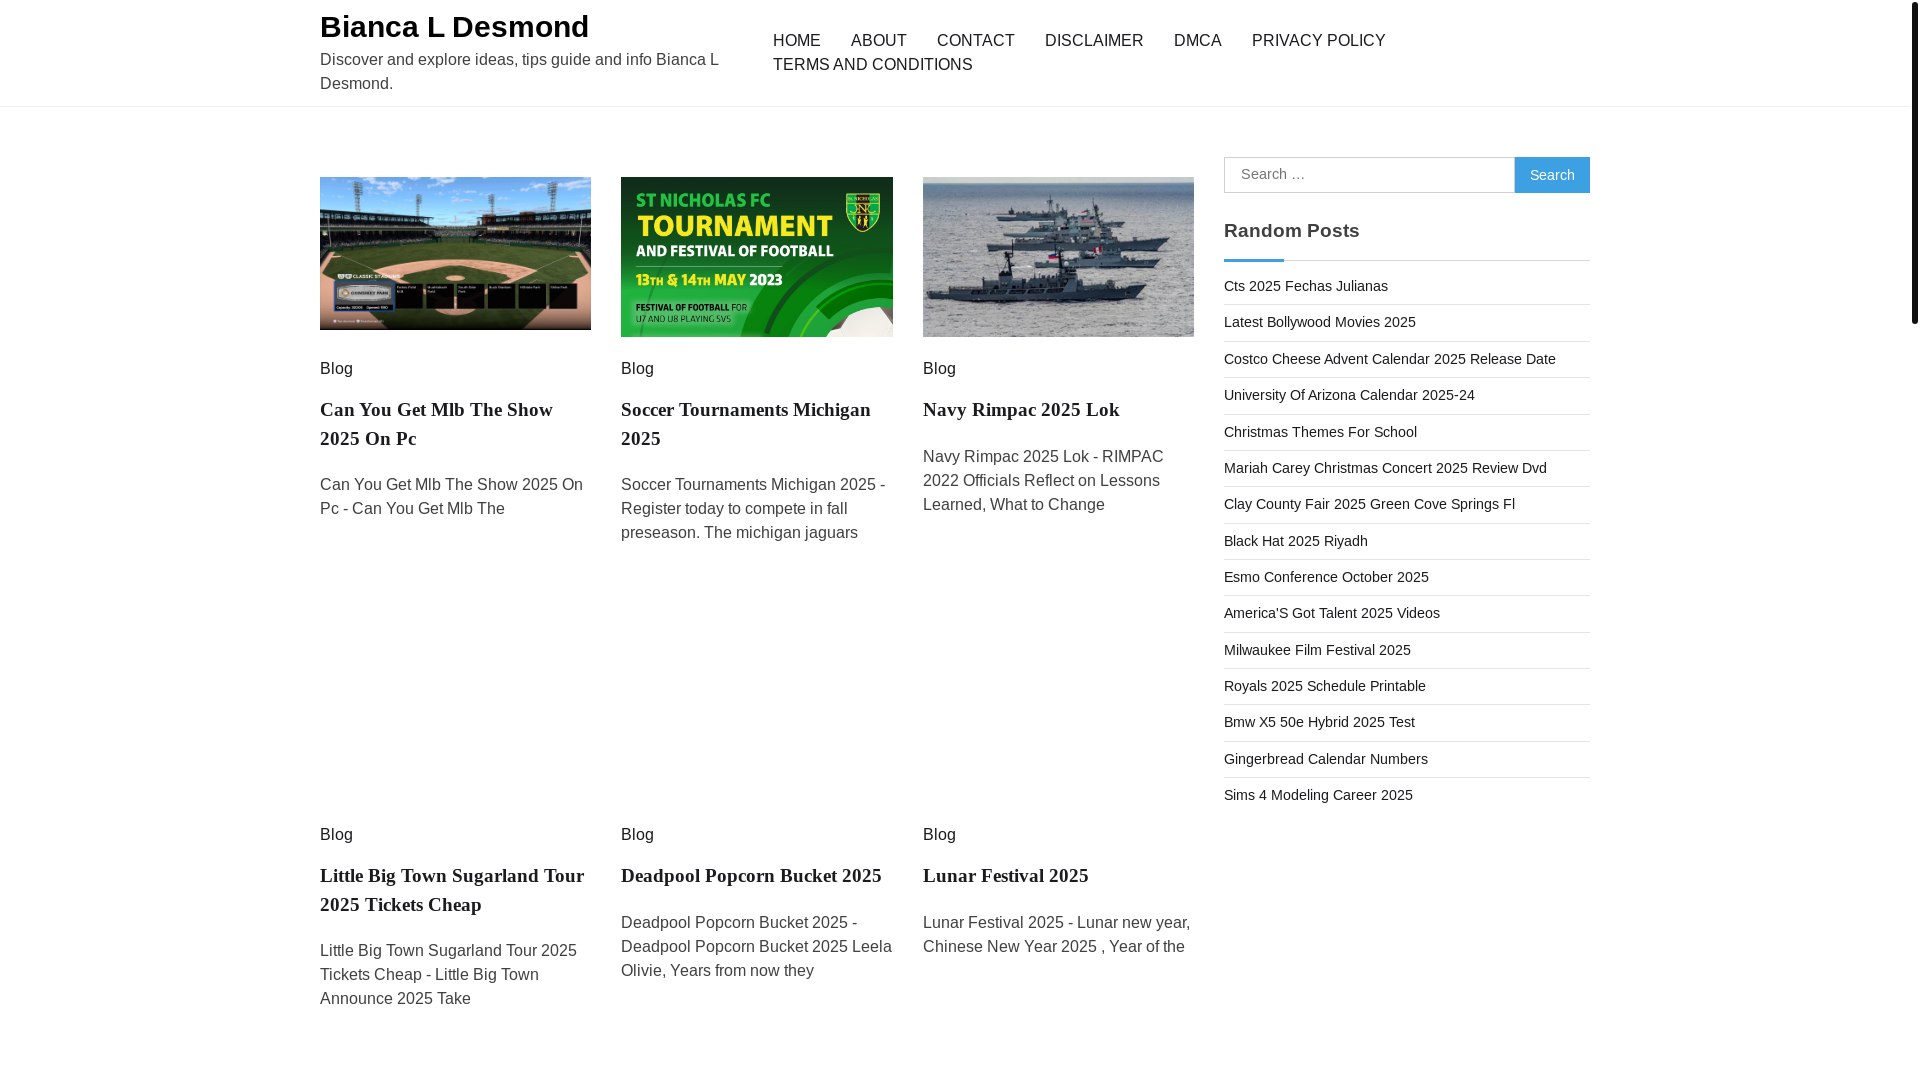Click the Soccer Tournaments Michigan excerpt text

(752, 509)
